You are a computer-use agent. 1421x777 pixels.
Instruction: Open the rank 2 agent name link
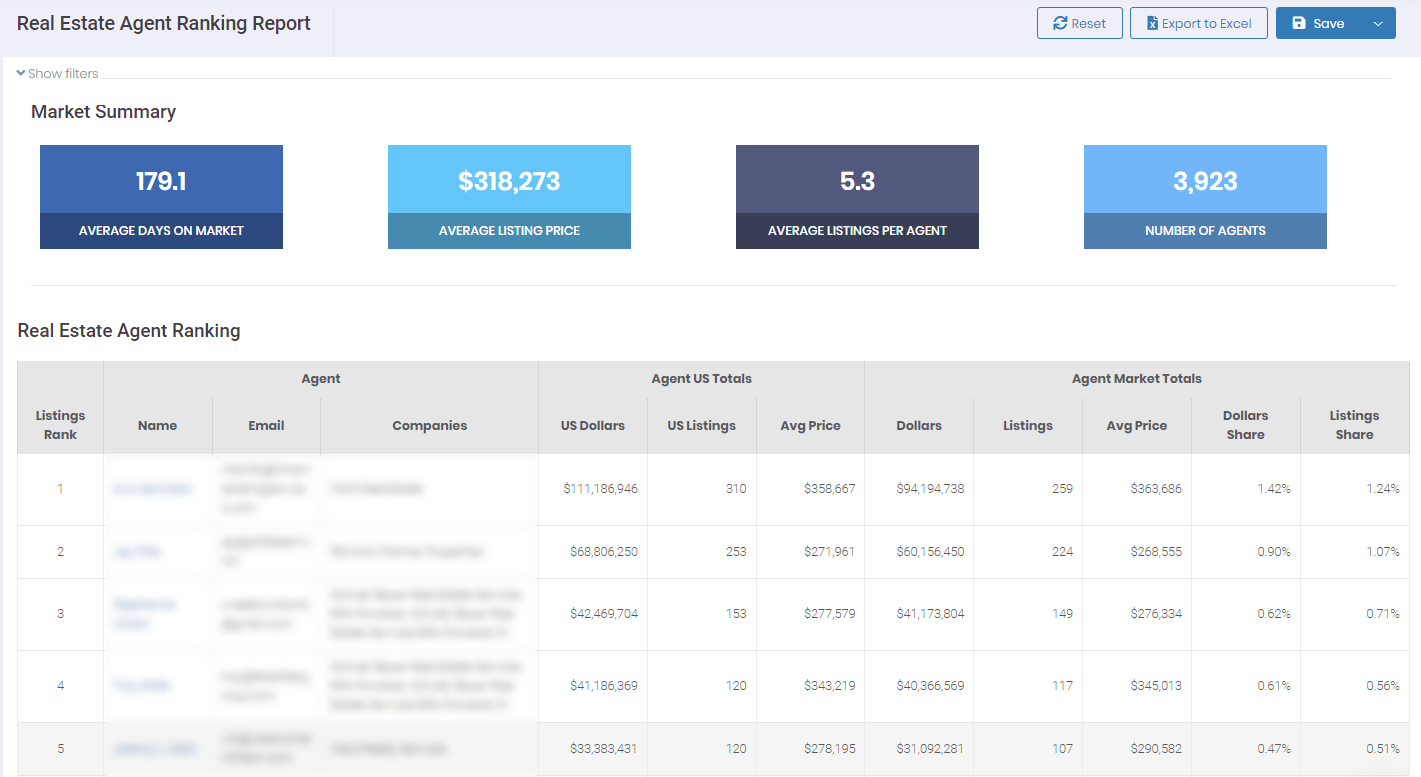pos(138,552)
